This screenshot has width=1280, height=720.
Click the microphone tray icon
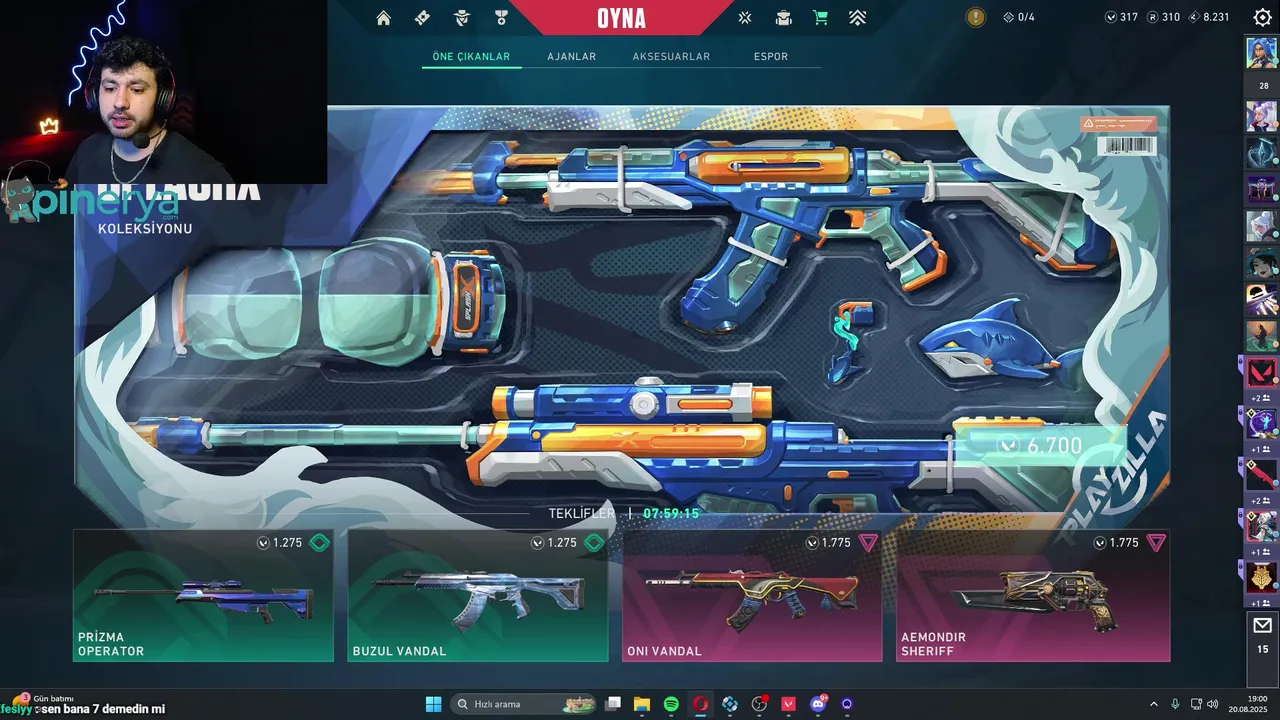1175,704
